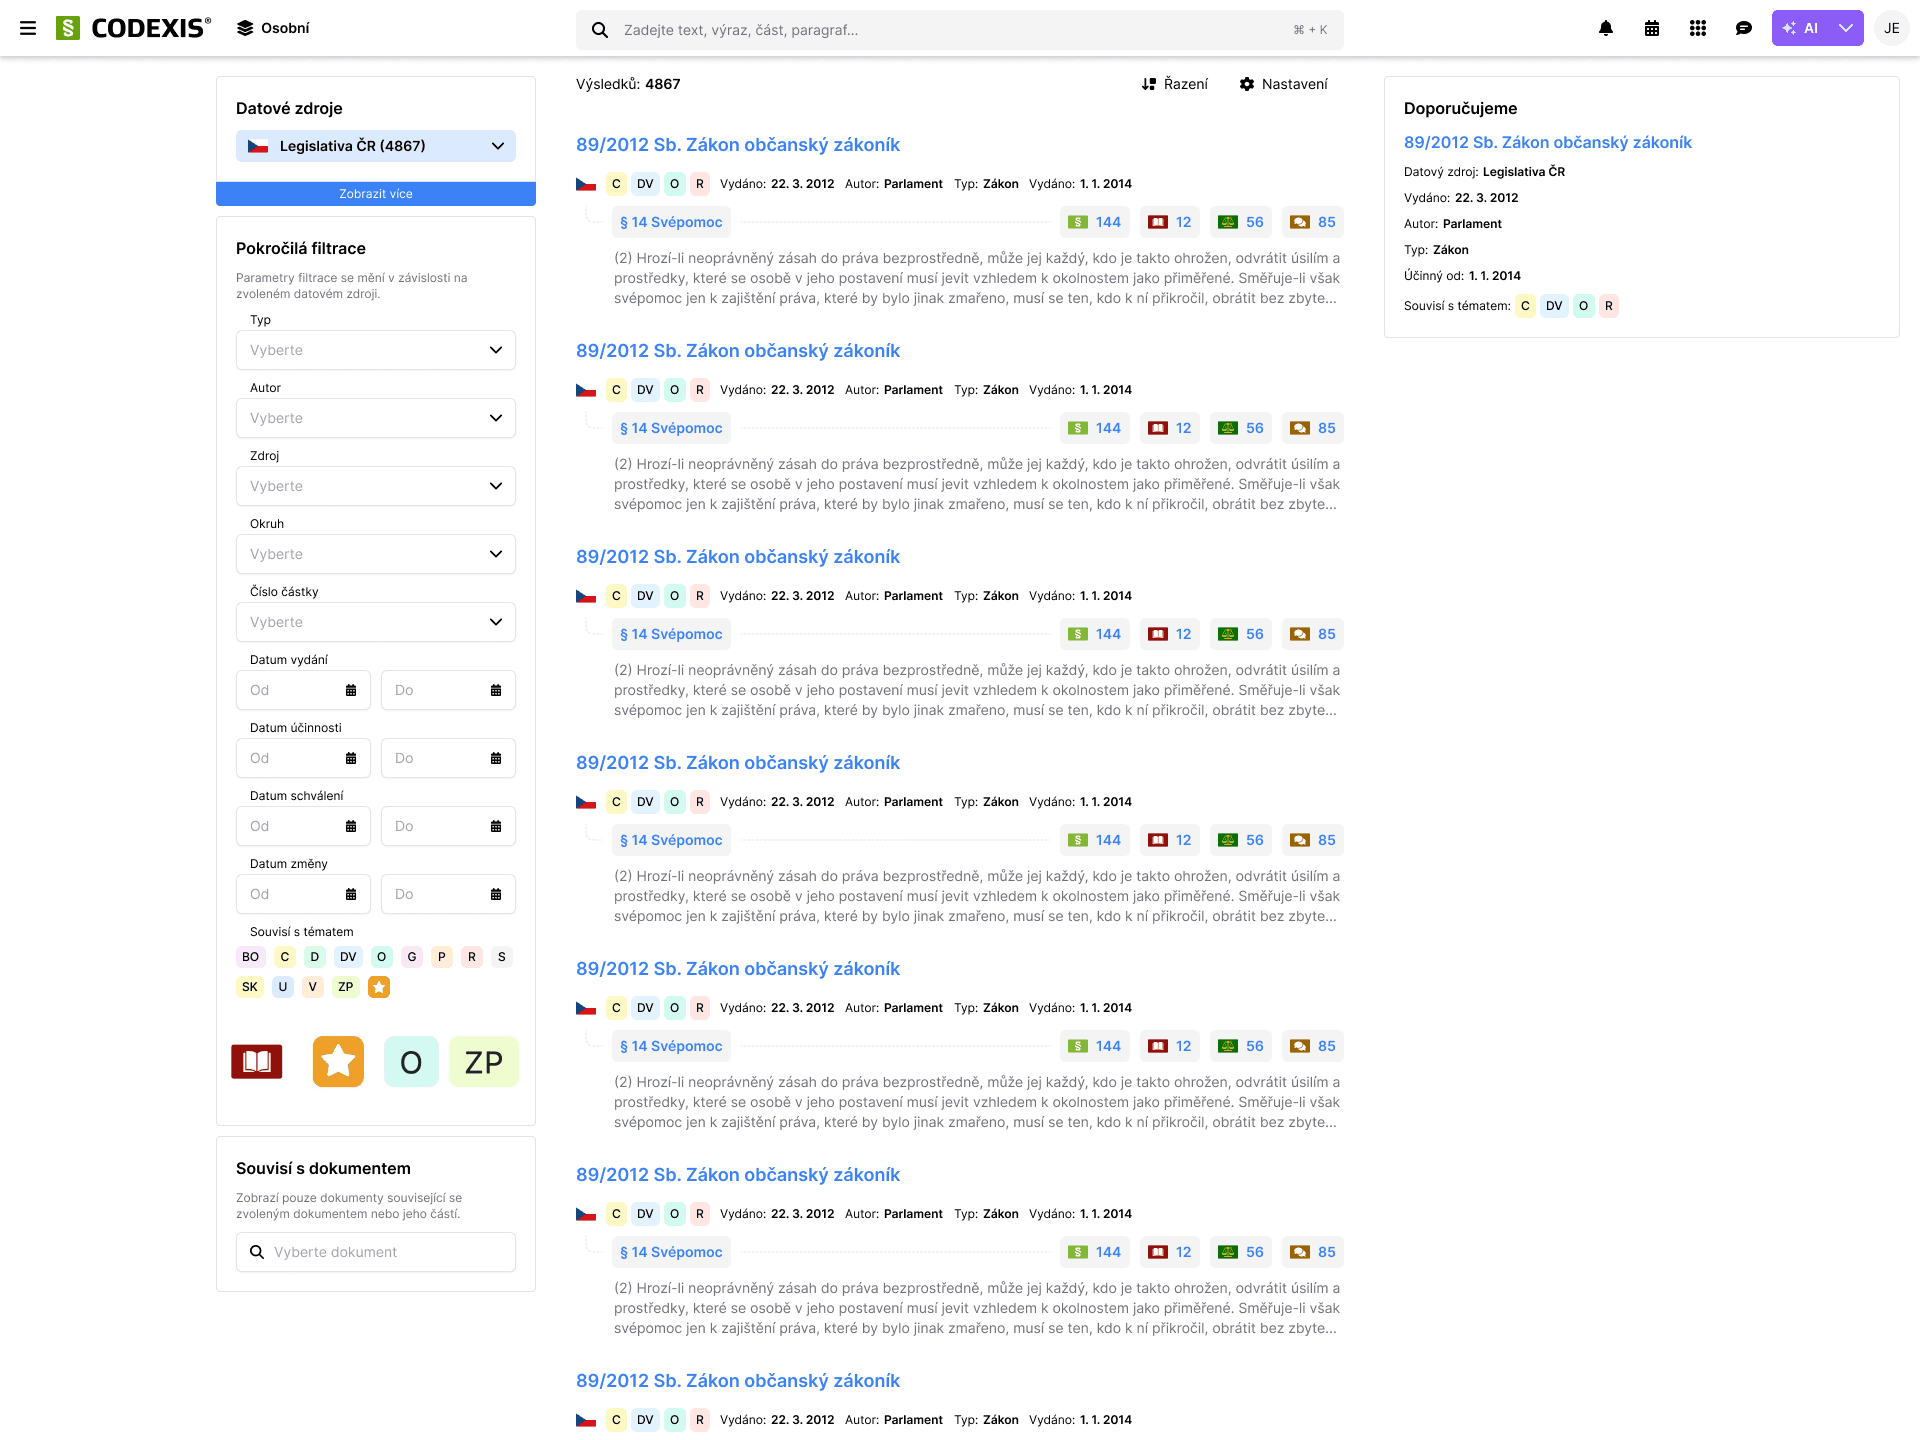Click the large O tile

(x=411, y=1061)
